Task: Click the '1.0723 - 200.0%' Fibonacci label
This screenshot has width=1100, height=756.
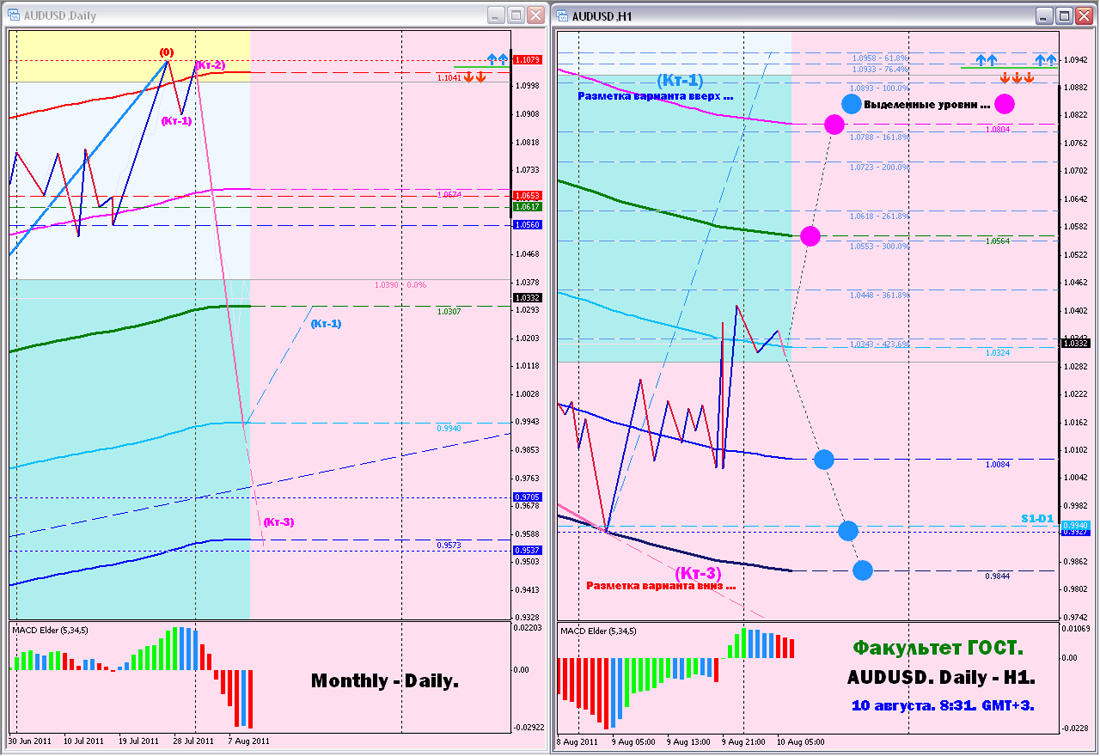Action: (x=880, y=168)
